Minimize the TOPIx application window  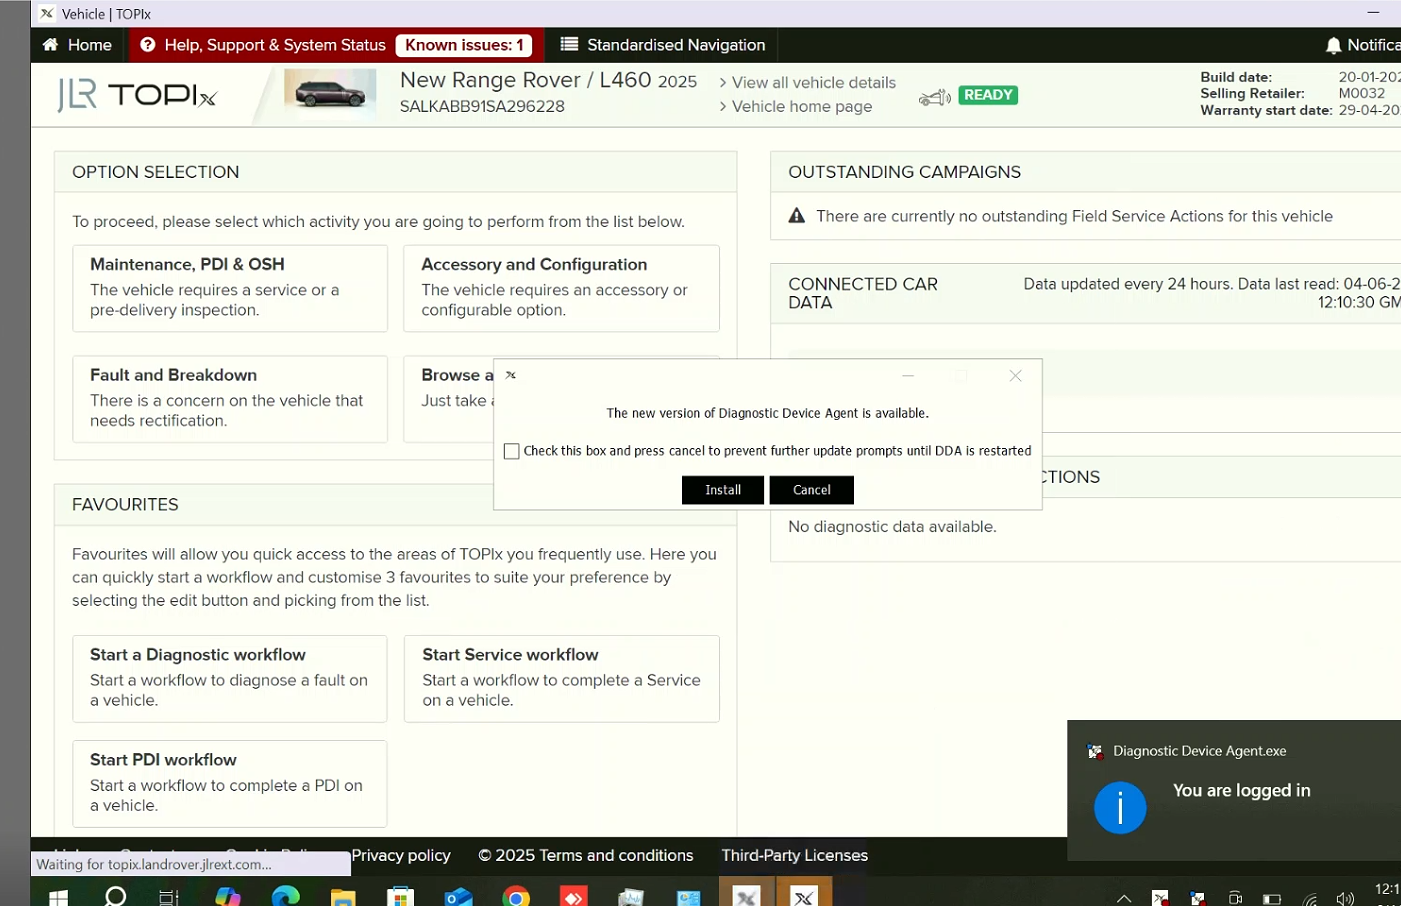point(1373,13)
